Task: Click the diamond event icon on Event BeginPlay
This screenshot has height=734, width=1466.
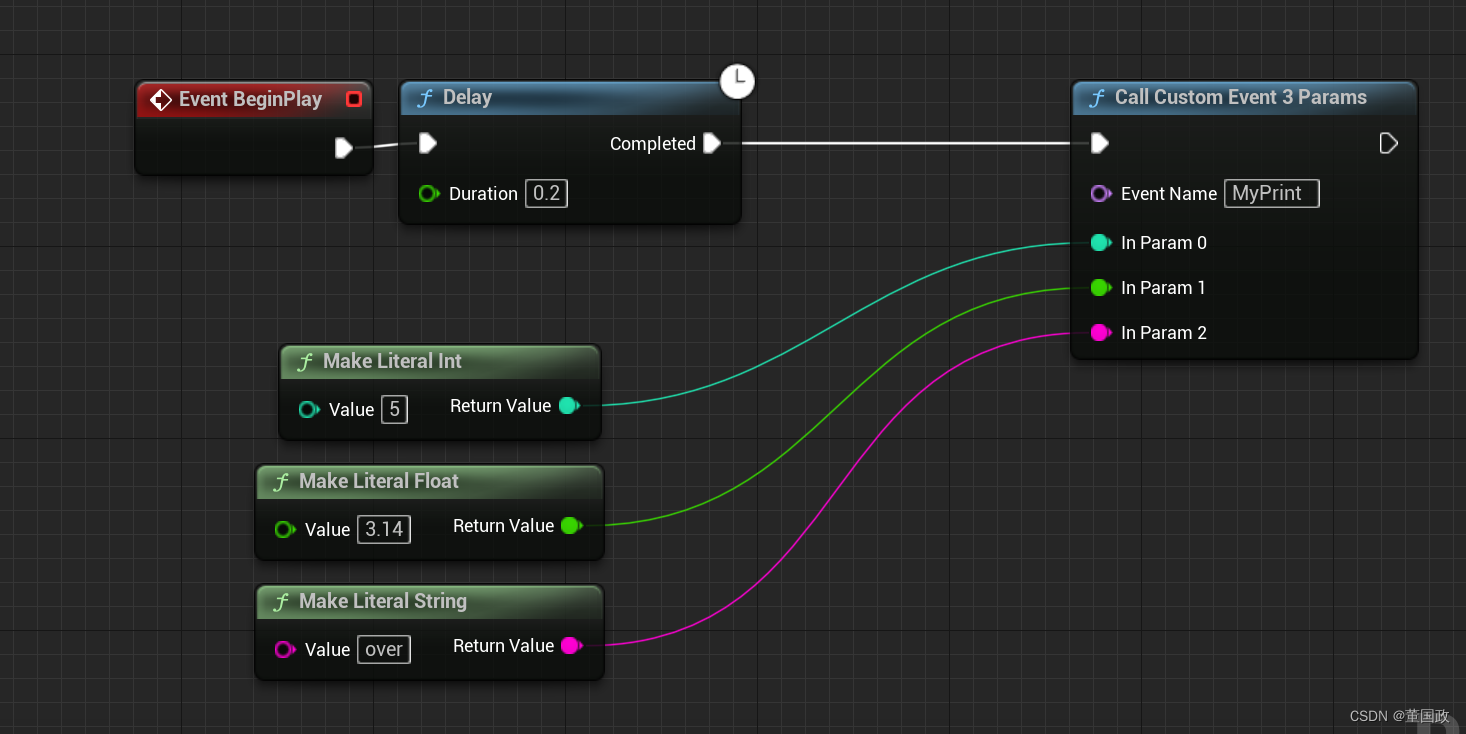Action: (x=161, y=99)
